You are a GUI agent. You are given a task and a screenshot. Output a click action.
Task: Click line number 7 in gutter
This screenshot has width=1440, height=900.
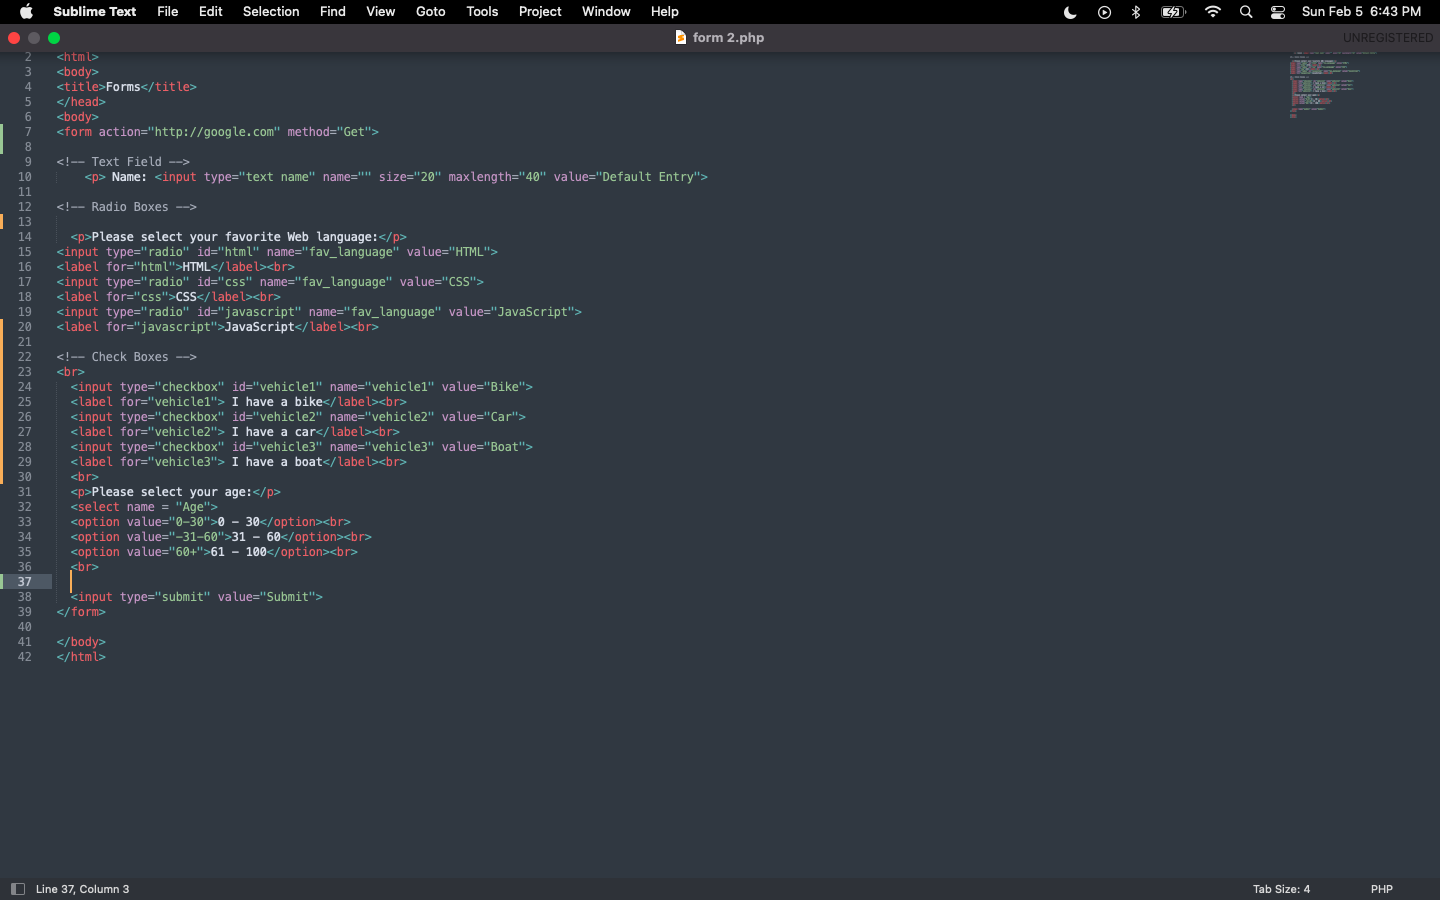[28, 132]
